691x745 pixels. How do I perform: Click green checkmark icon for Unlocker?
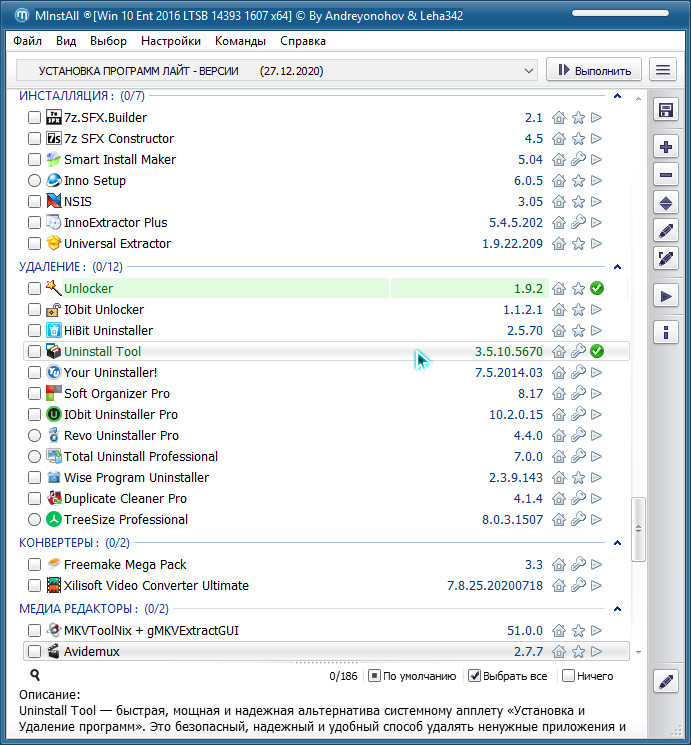click(x=596, y=288)
